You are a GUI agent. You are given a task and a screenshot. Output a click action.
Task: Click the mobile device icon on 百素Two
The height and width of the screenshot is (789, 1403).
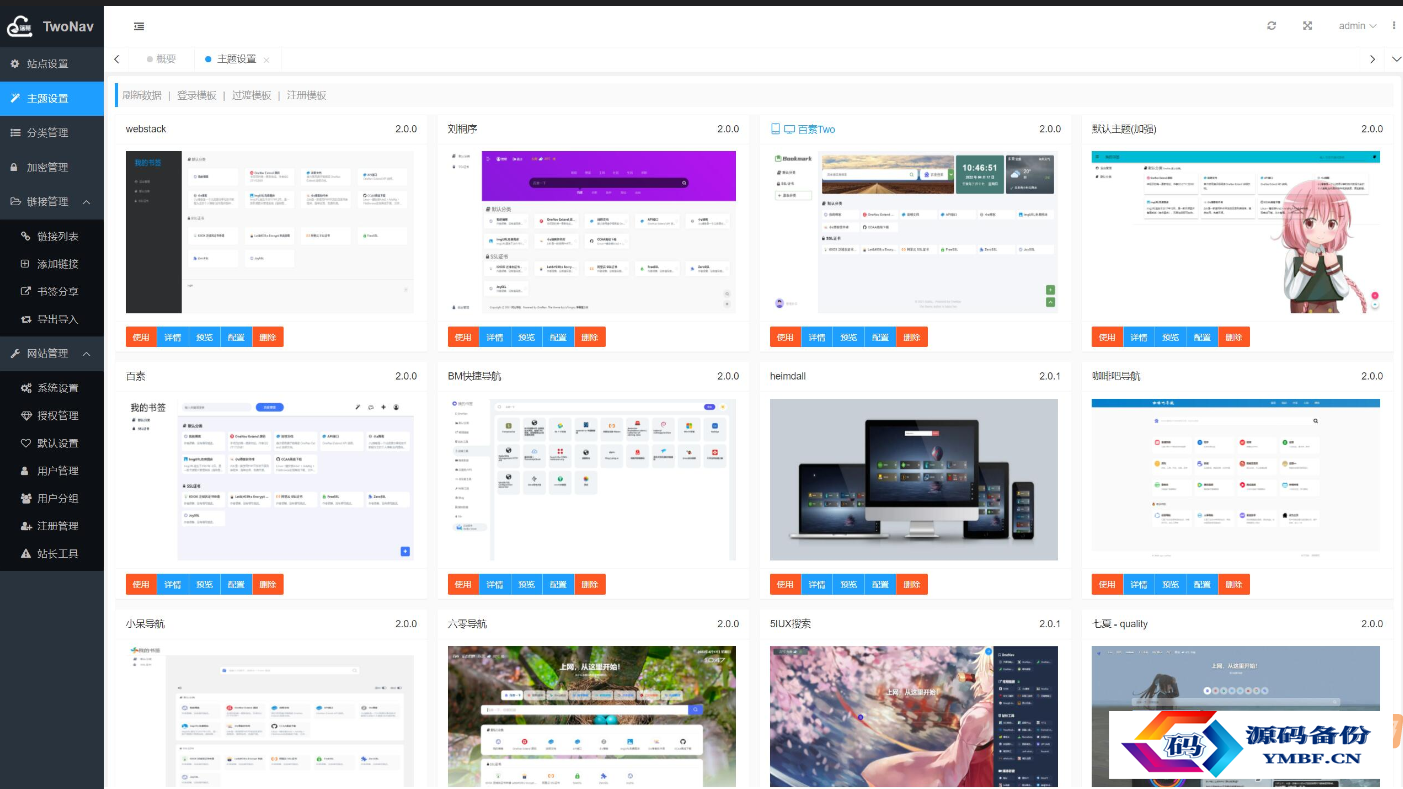click(775, 129)
